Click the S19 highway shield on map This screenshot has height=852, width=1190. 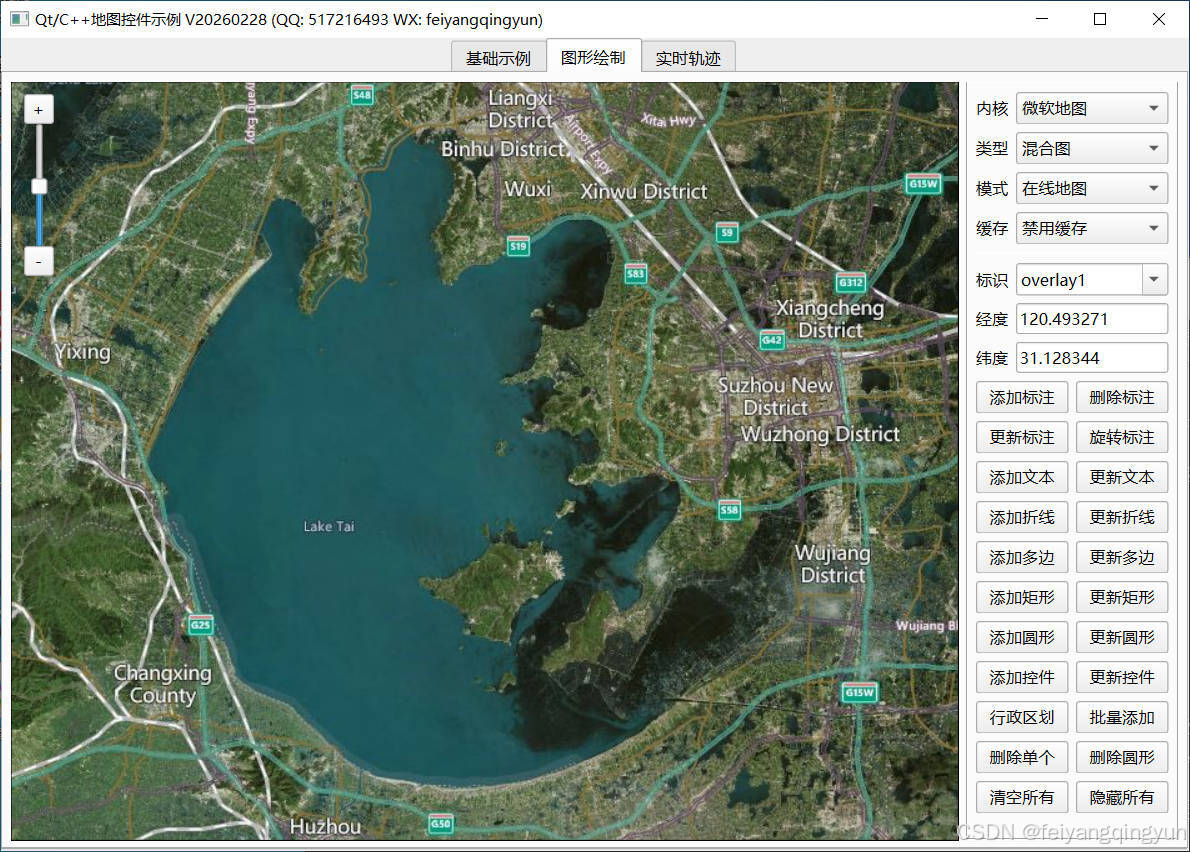click(518, 246)
